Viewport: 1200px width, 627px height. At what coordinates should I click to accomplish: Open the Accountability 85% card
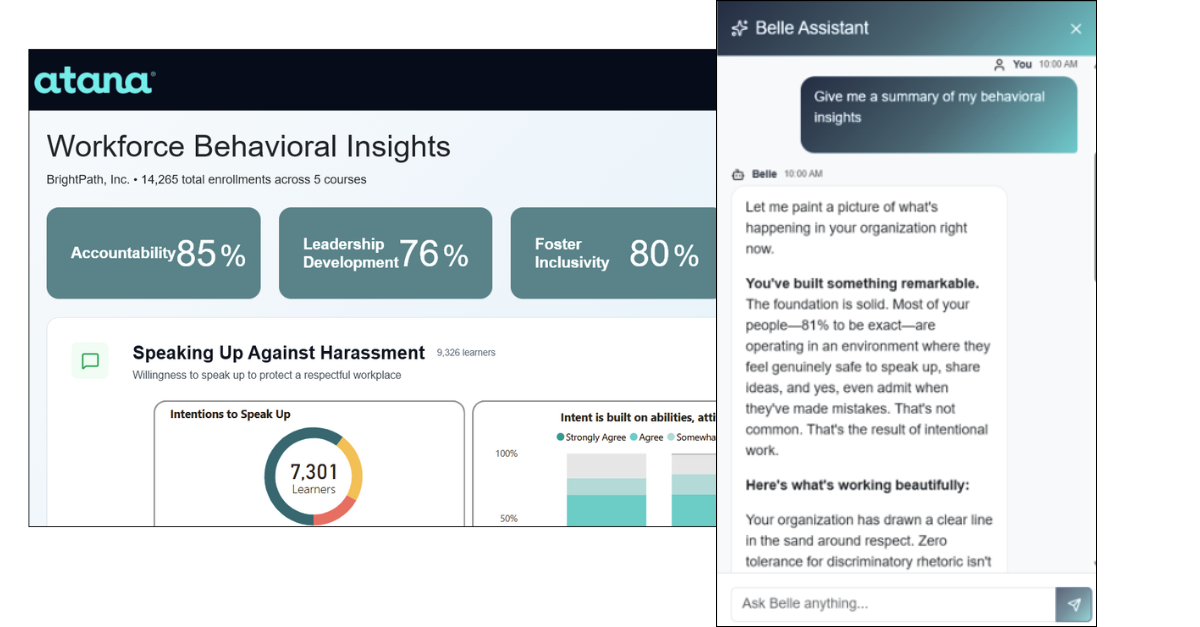click(153, 253)
